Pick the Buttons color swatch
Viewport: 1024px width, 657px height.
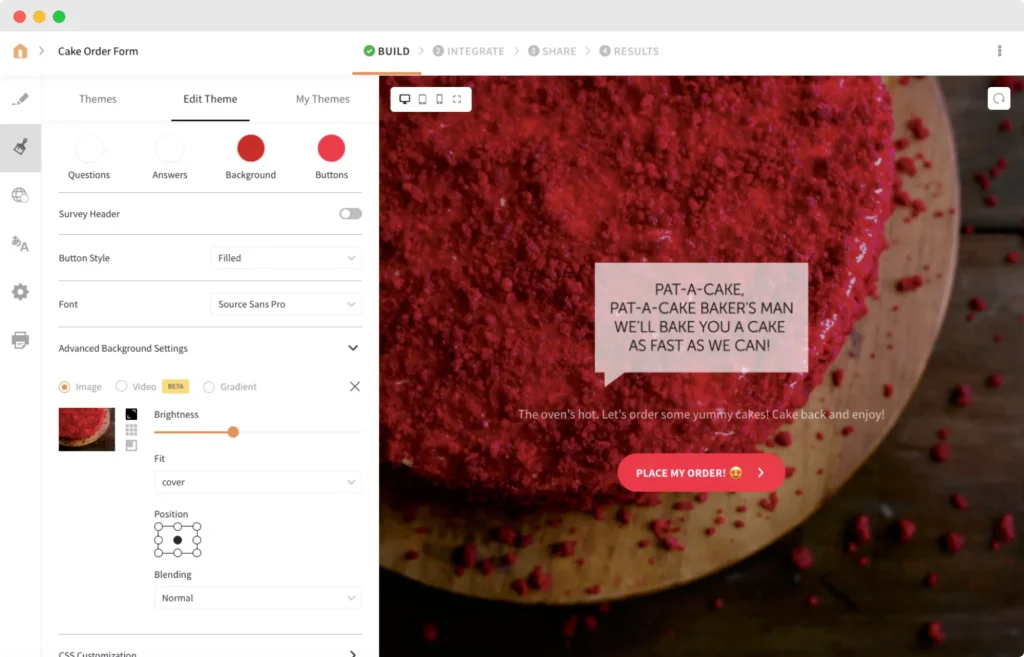[332, 148]
